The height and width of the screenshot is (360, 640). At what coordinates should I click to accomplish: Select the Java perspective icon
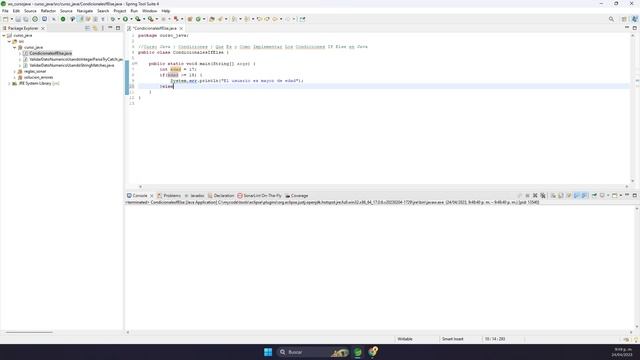click(x=635, y=19)
